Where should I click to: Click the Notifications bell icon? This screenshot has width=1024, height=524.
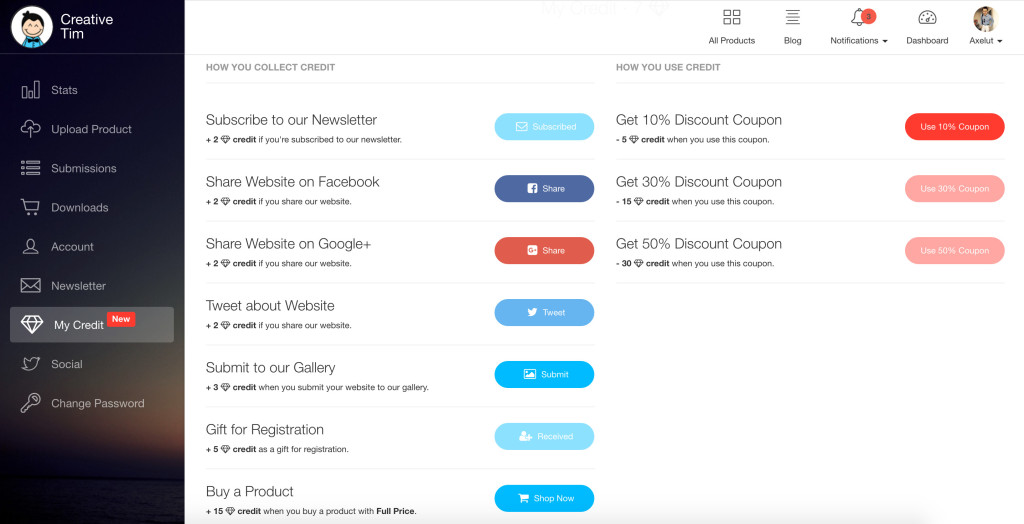(x=858, y=17)
